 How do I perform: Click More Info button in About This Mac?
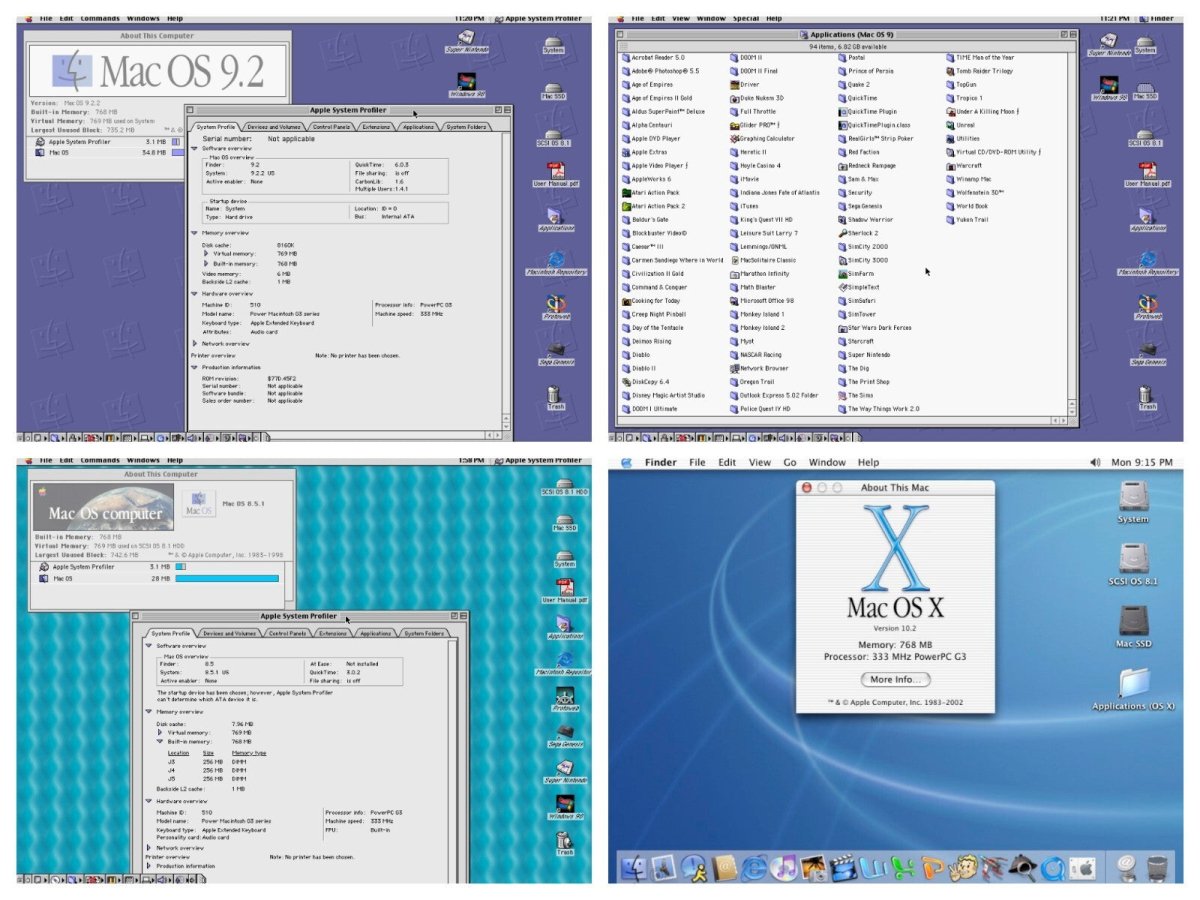[895, 679]
